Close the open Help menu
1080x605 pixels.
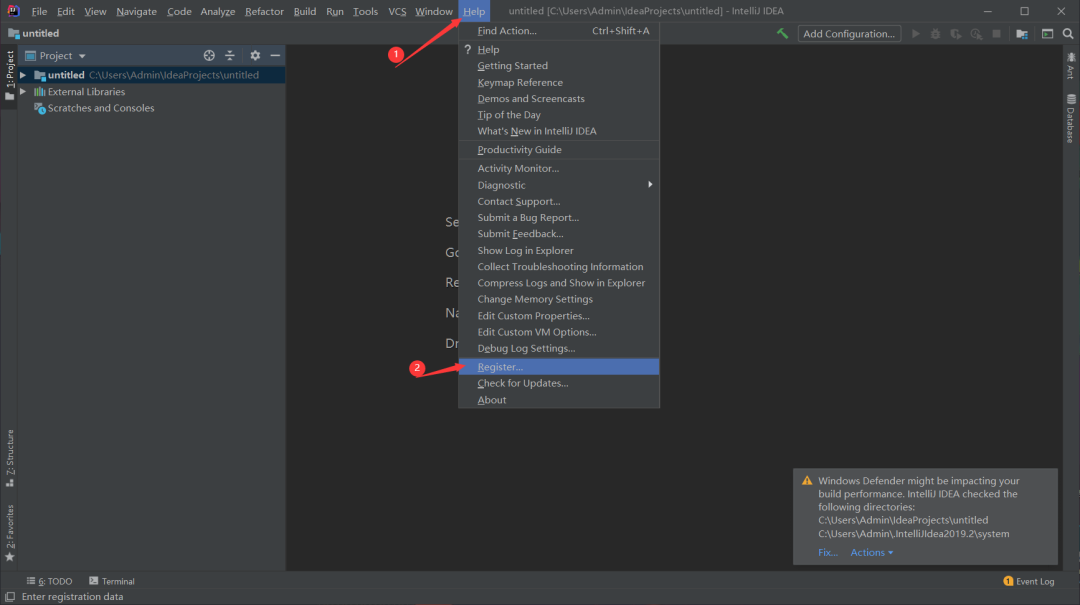(474, 11)
